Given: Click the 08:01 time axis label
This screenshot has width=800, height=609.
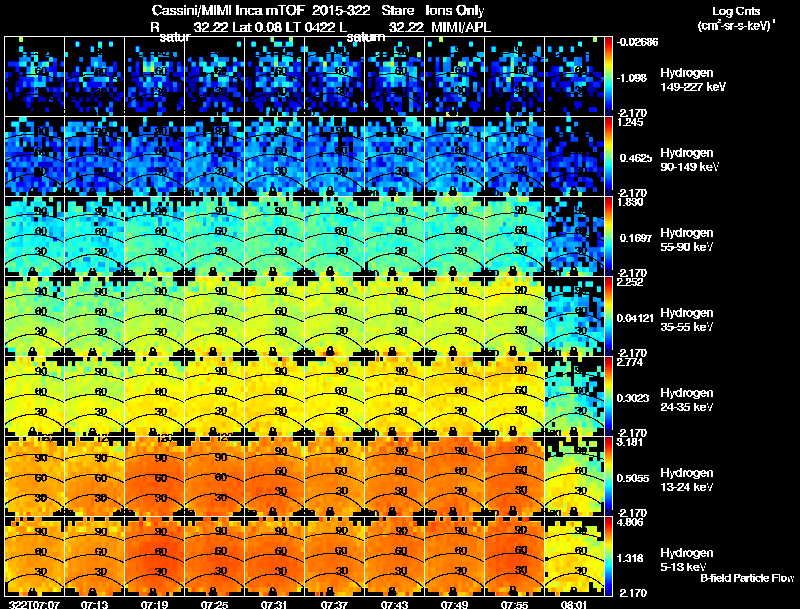Looking at the screenshot, I should (574, 604).
